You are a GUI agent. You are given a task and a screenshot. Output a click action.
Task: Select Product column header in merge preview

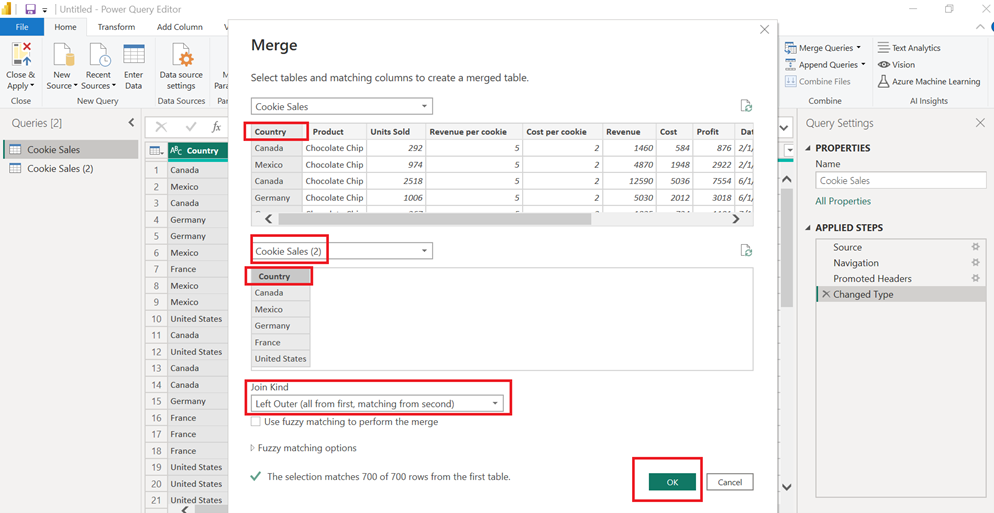334,132
